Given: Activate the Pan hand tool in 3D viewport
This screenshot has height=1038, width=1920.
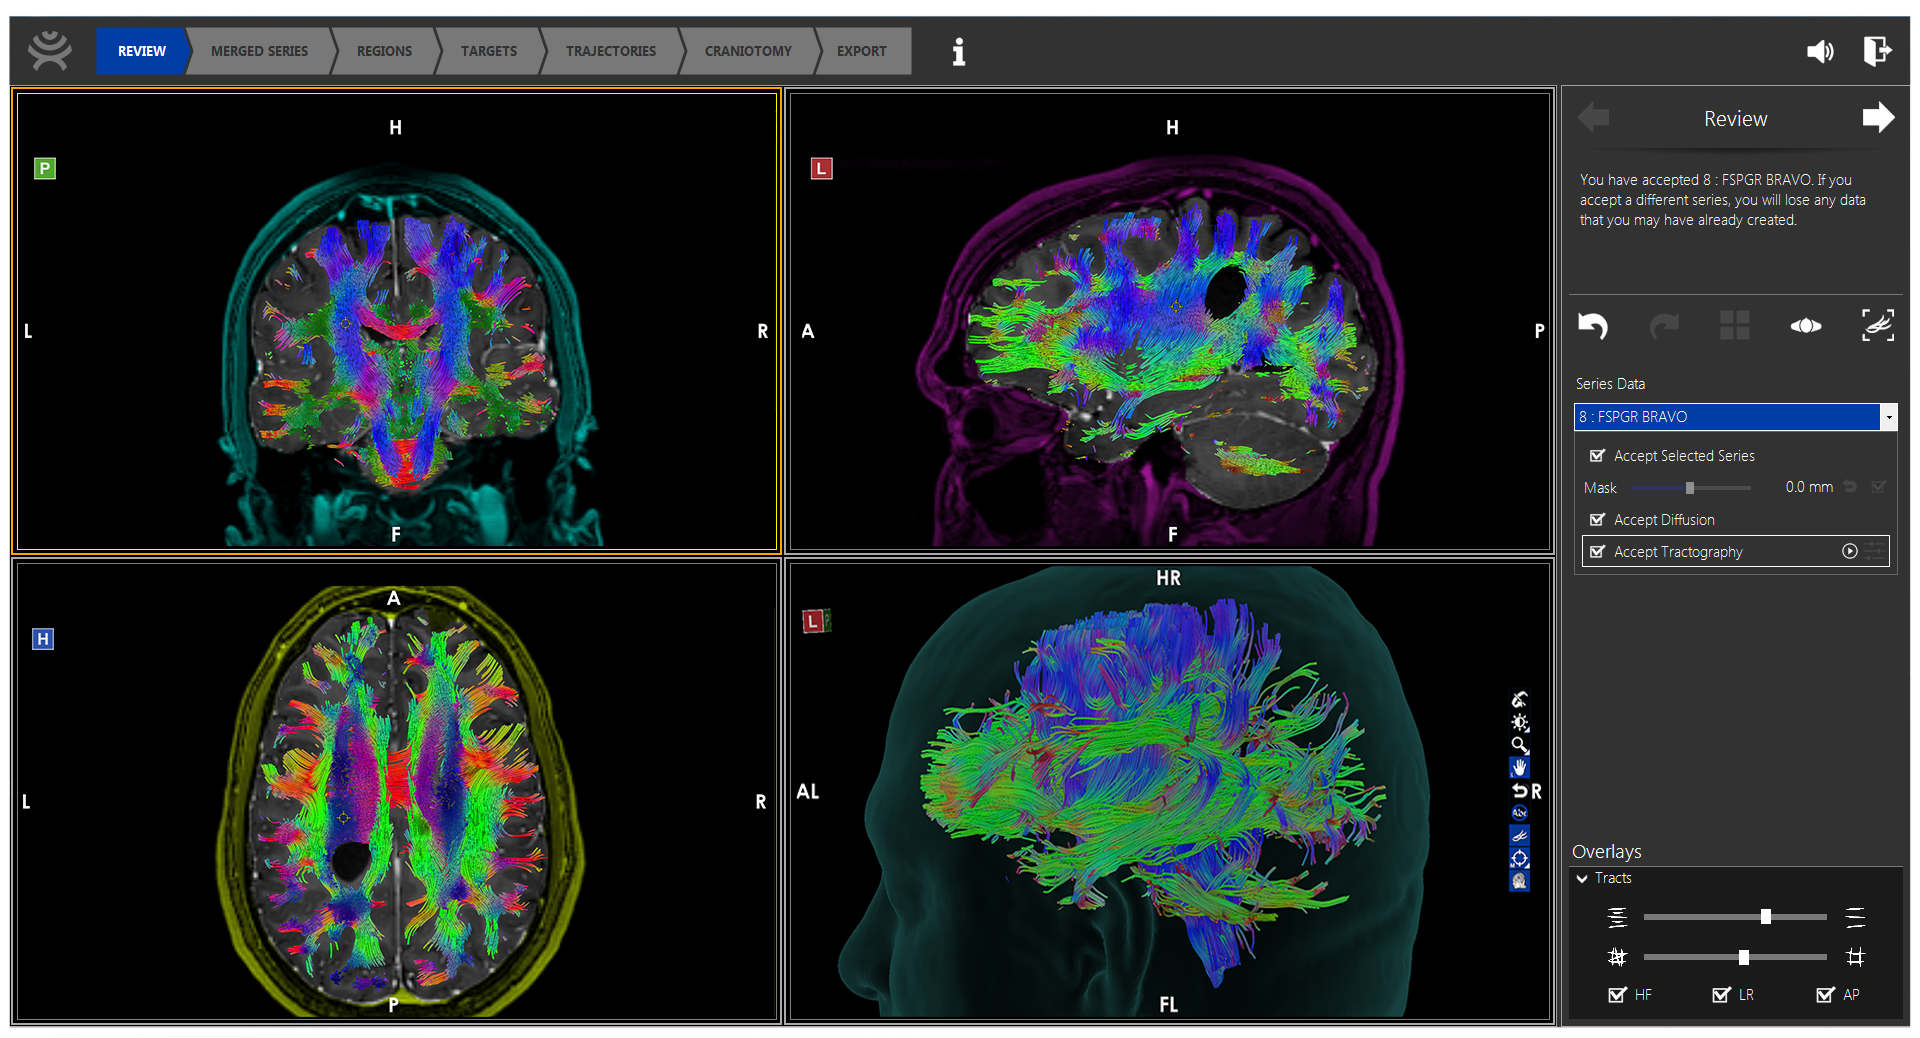Looking at the screenshot, I should point(1519,768).
